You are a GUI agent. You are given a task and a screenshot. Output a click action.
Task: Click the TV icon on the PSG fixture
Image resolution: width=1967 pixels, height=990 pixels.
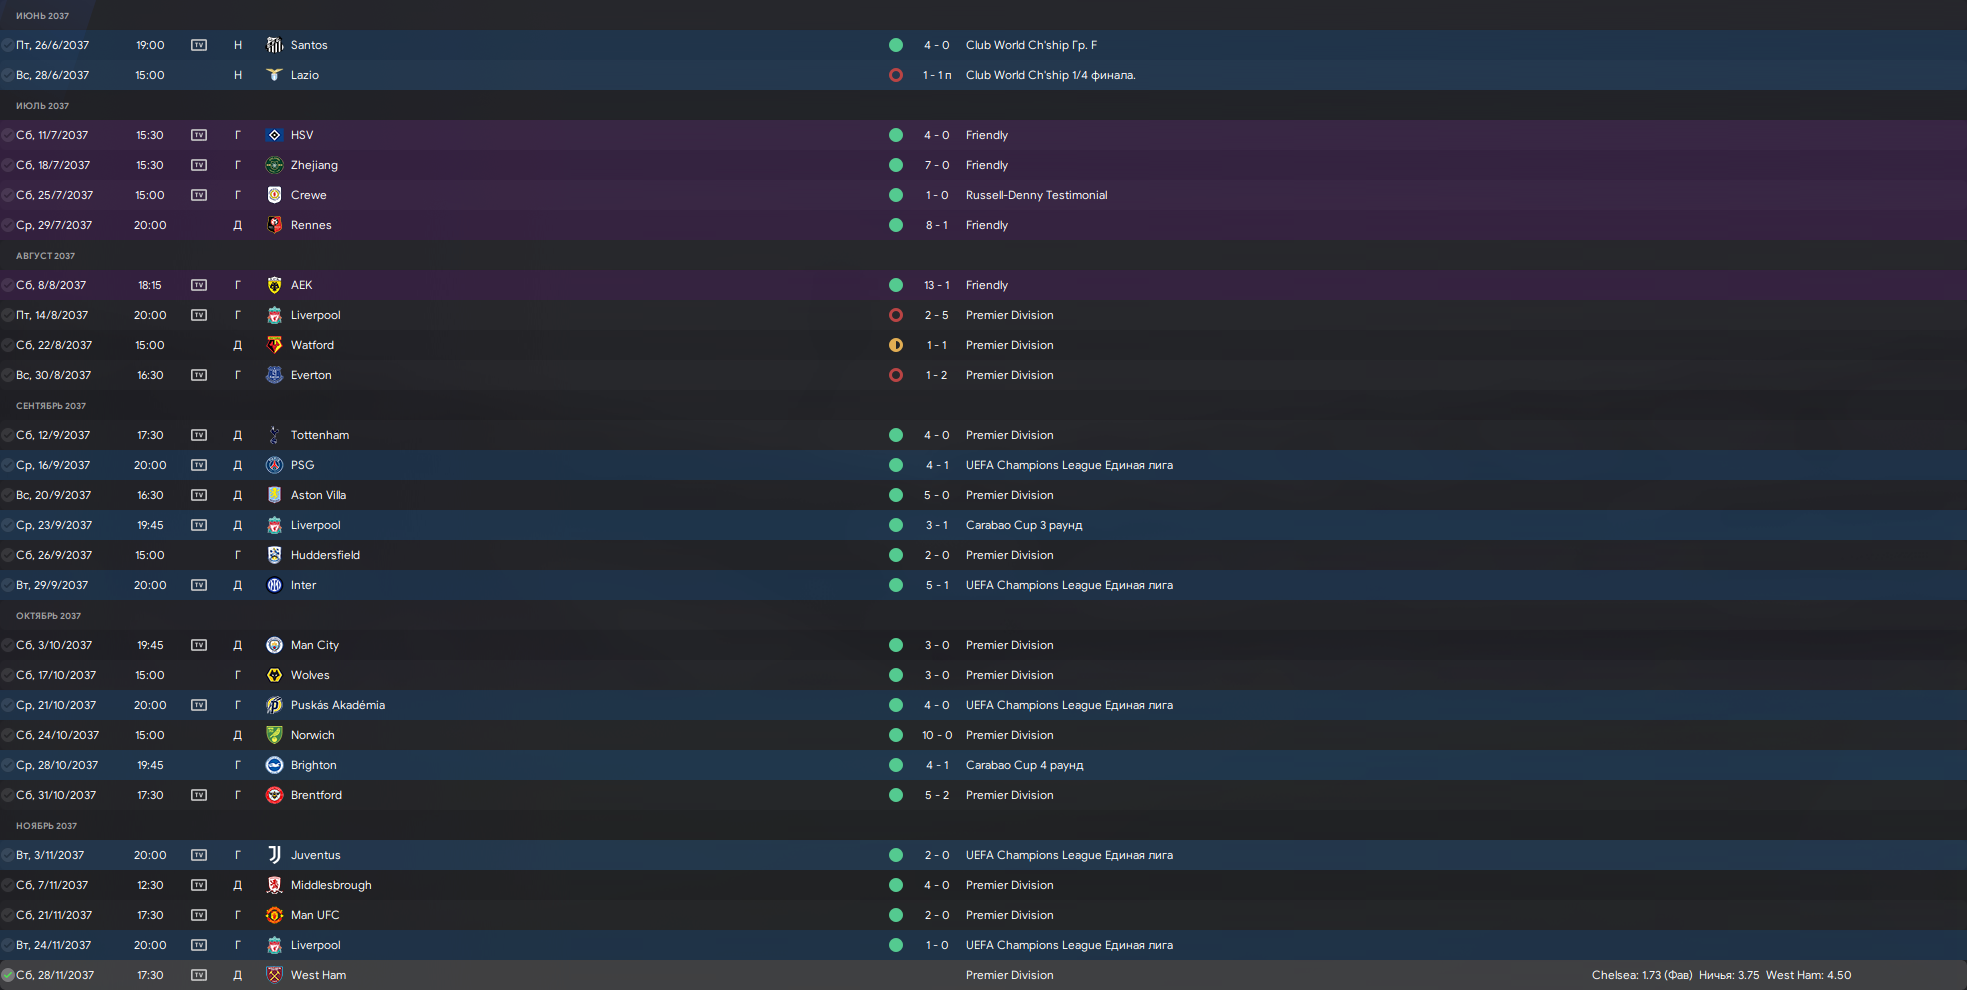pyautogui.click(x=199, y=465)
